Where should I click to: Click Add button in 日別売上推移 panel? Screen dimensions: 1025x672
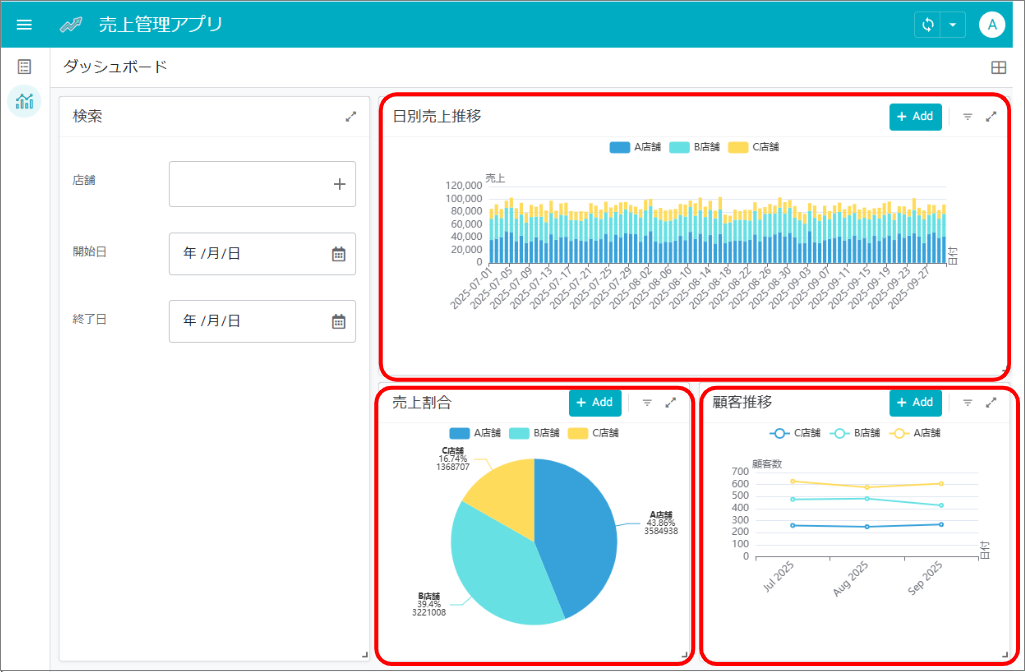[x=915, y=116]
